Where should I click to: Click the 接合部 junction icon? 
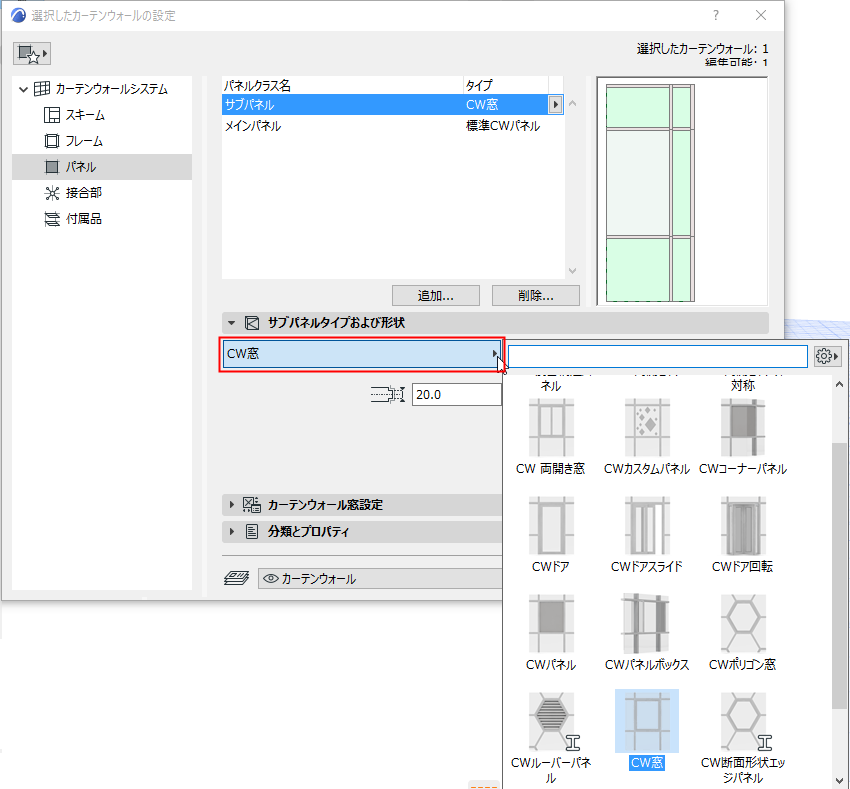pos(52,193)
